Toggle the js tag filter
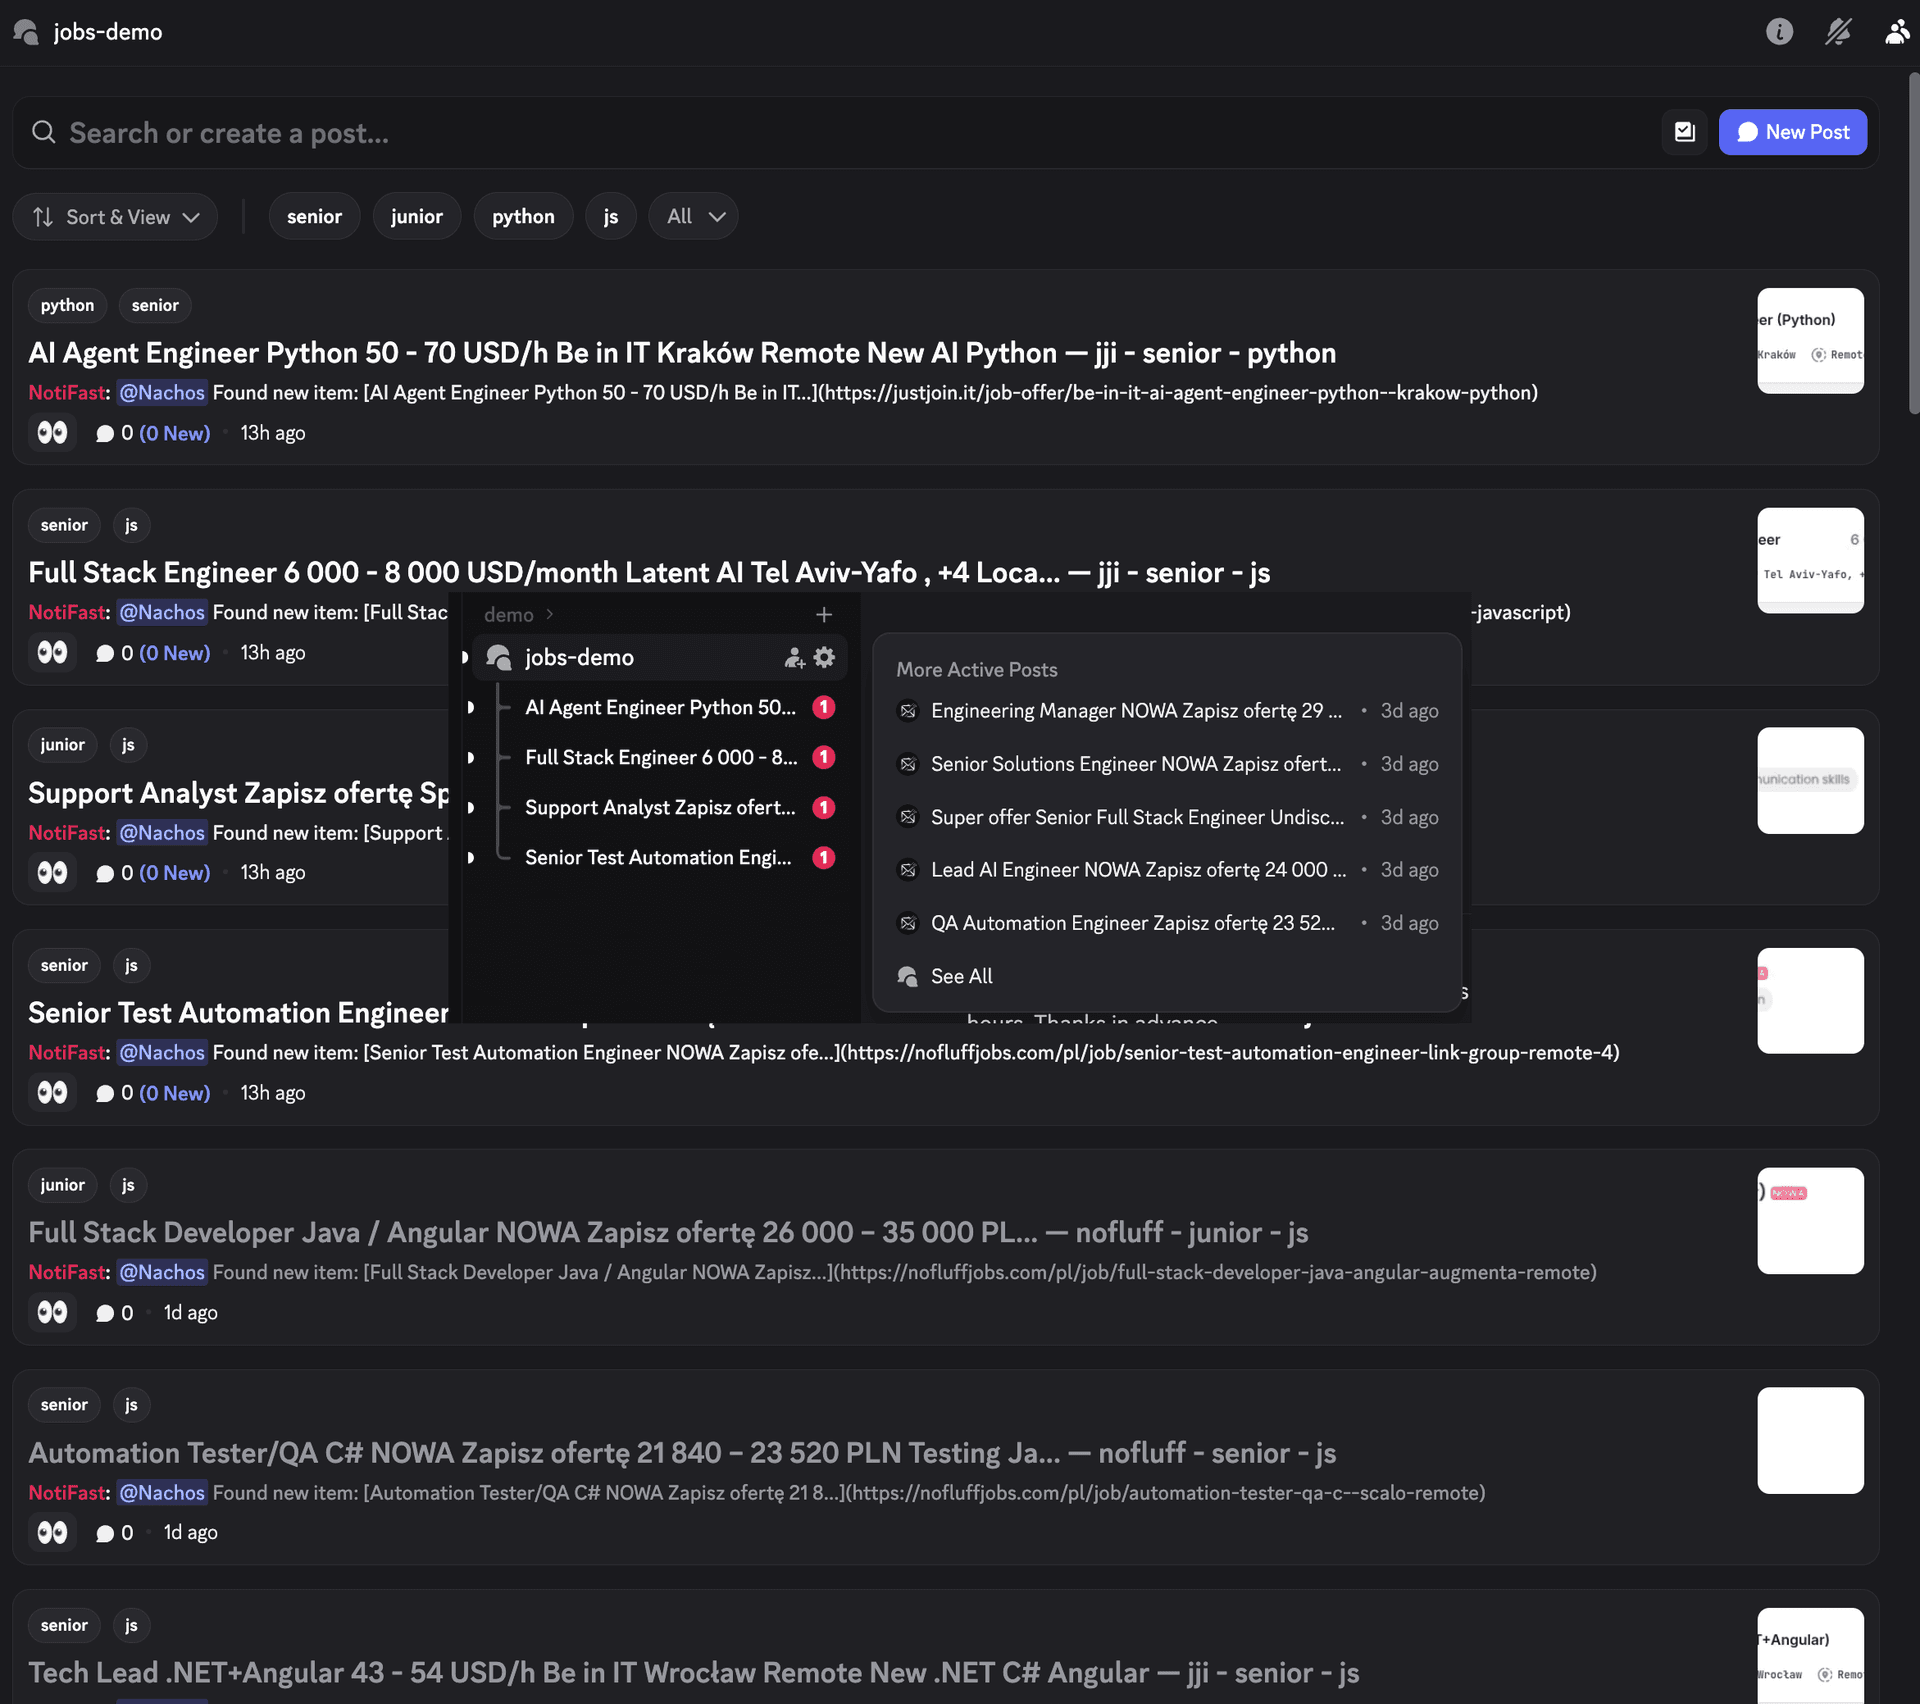The height and width of the screenshot is (1704, 1920). [x=610, y=216]
